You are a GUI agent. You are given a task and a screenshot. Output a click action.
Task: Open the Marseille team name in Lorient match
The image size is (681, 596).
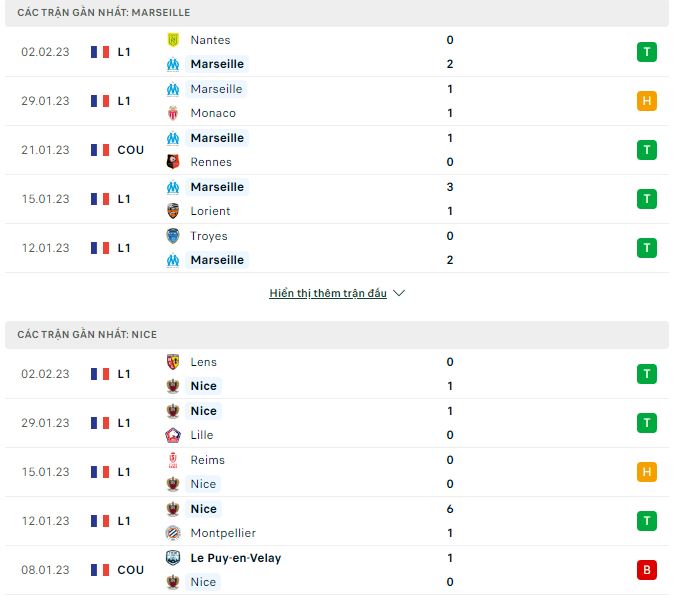pos(217,187)
